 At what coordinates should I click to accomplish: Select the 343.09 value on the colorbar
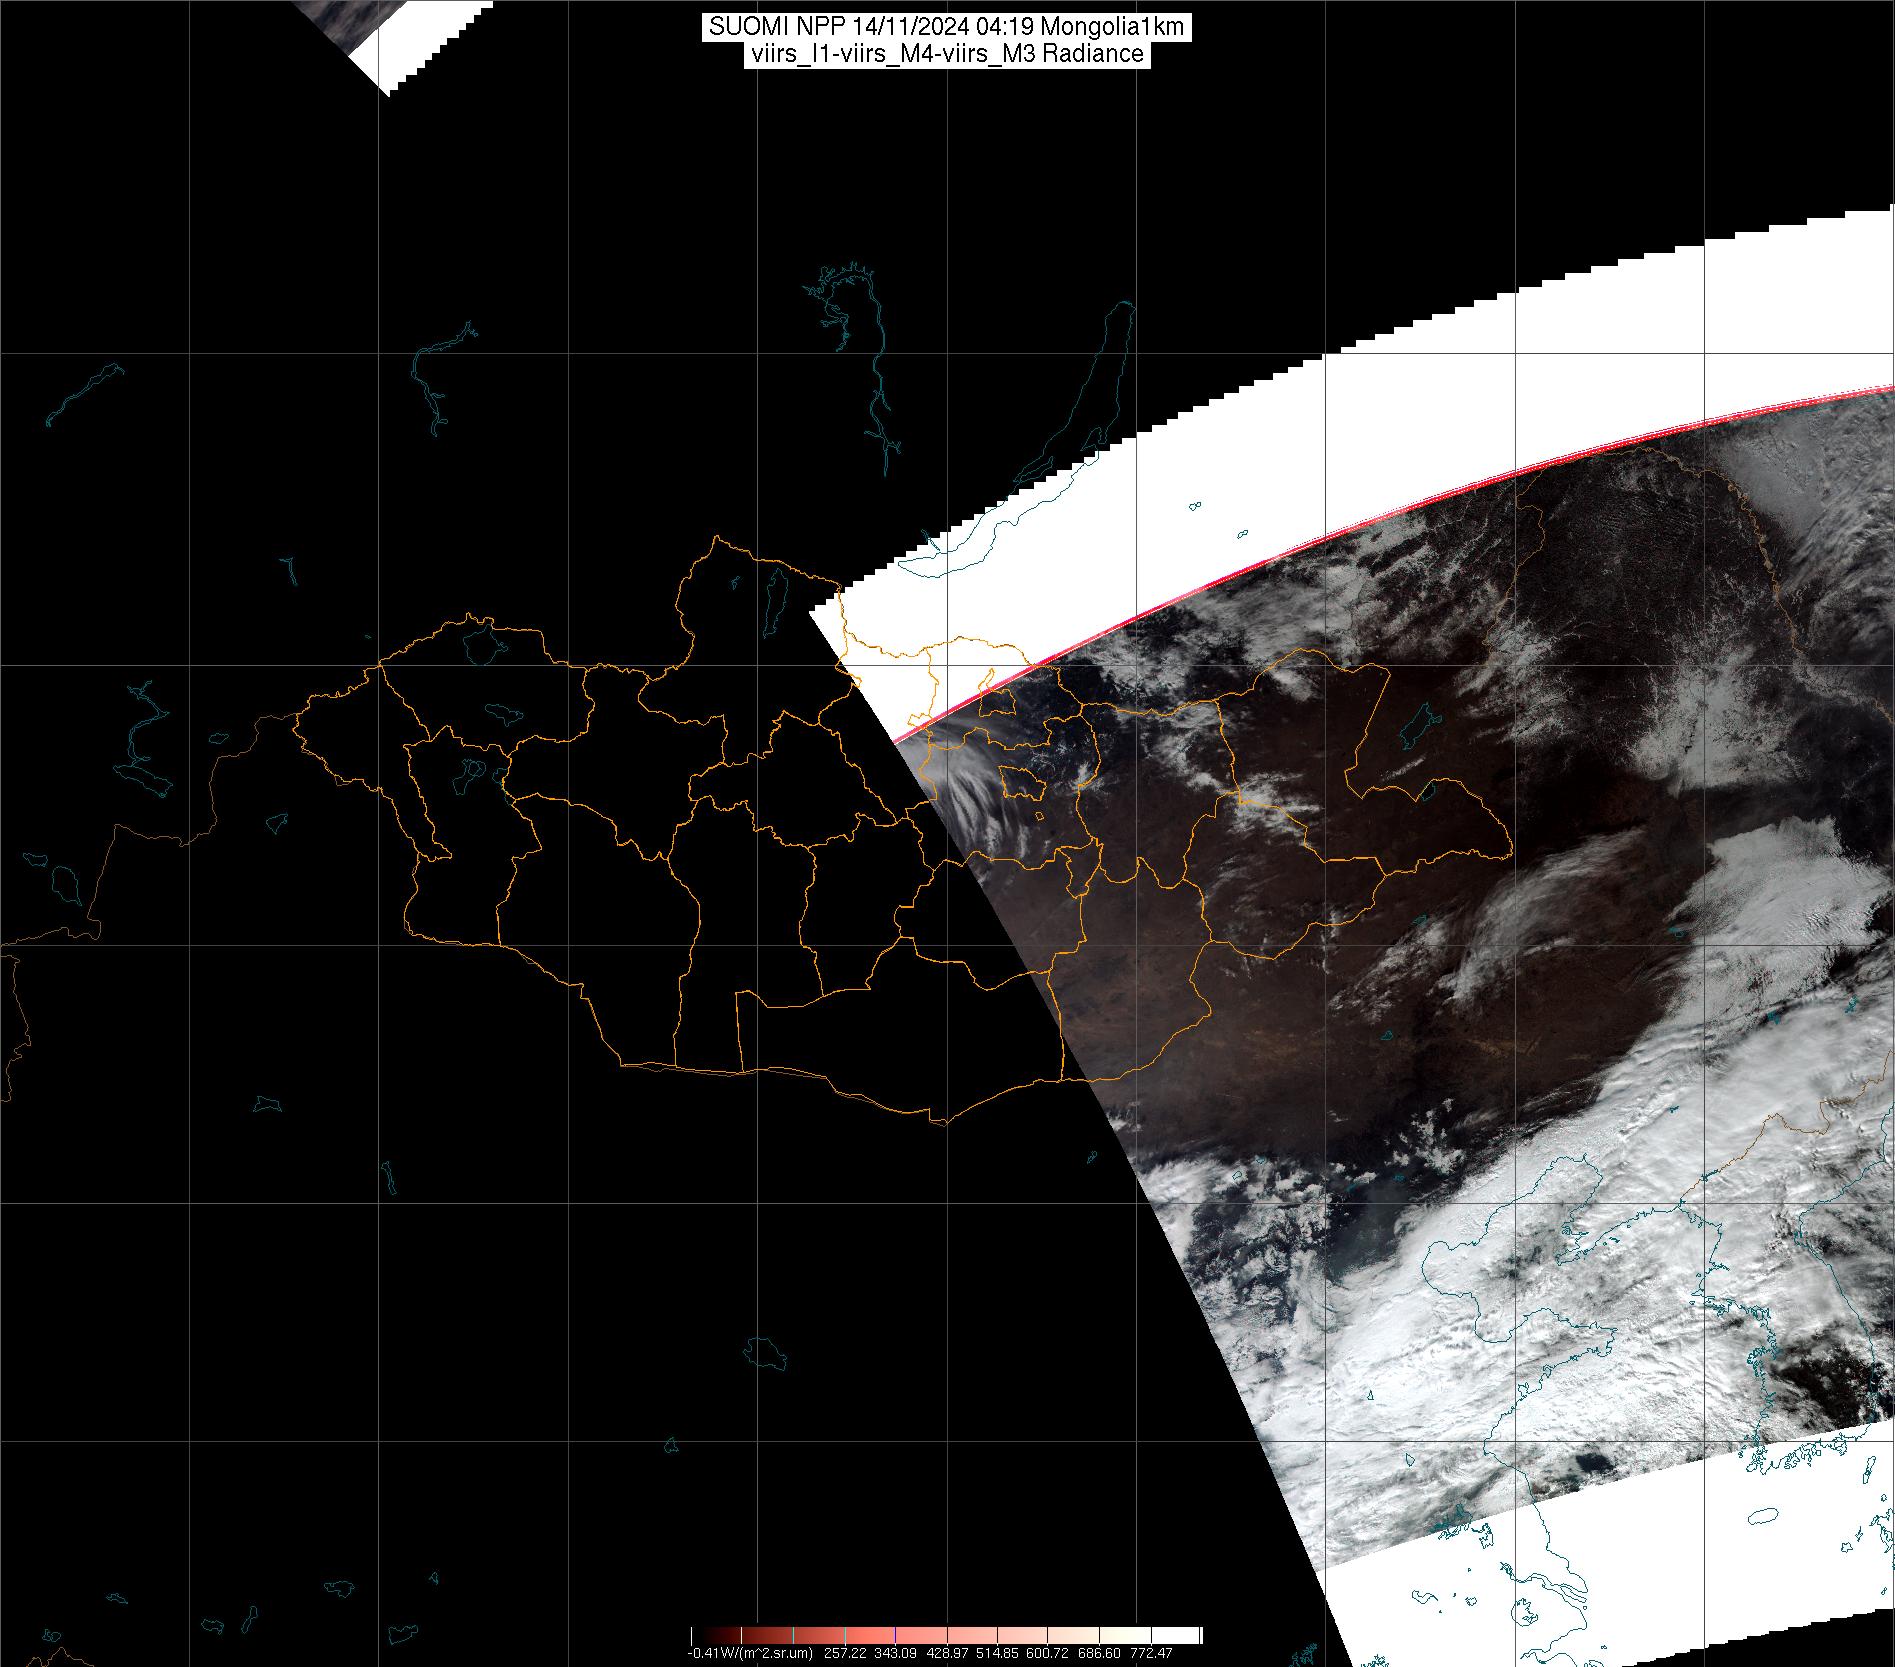895,1654
